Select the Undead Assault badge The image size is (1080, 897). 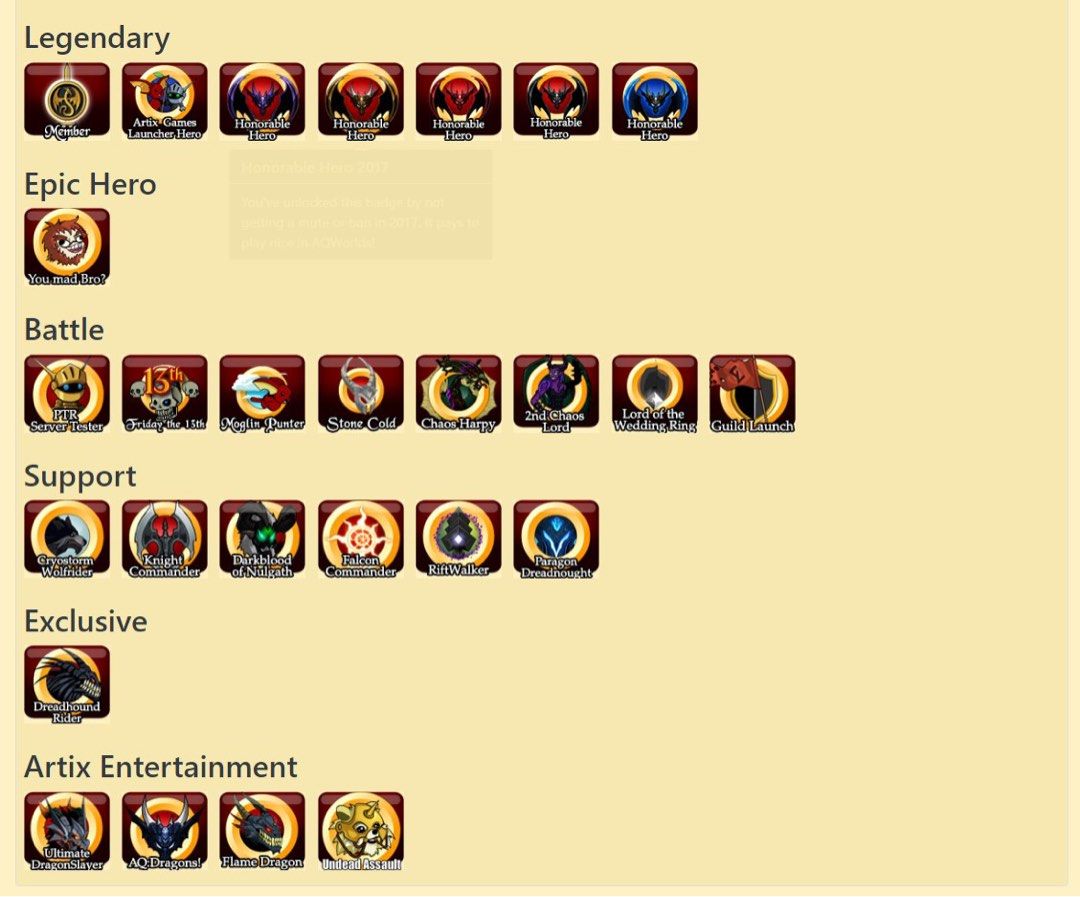click(361, 831)
